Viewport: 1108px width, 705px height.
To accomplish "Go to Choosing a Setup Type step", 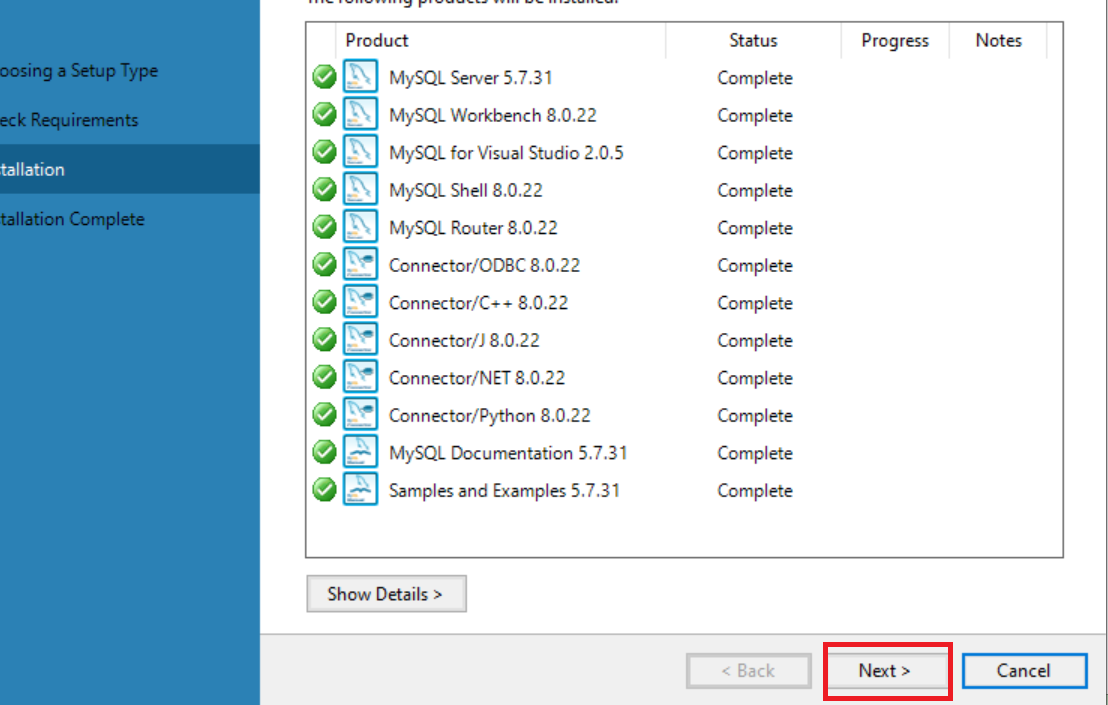I will tap(78, 71).
